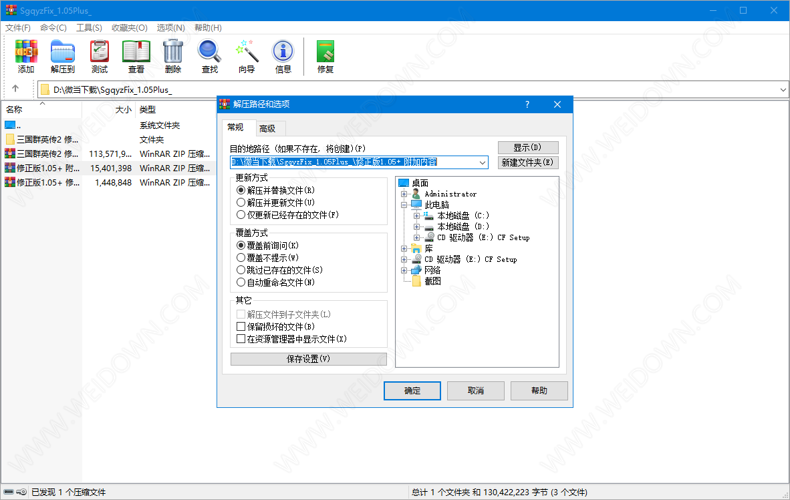Select 仅更新已经存在的文件(F) option
790x500 pixels.
pyautogui.click(x=288, y=215)
